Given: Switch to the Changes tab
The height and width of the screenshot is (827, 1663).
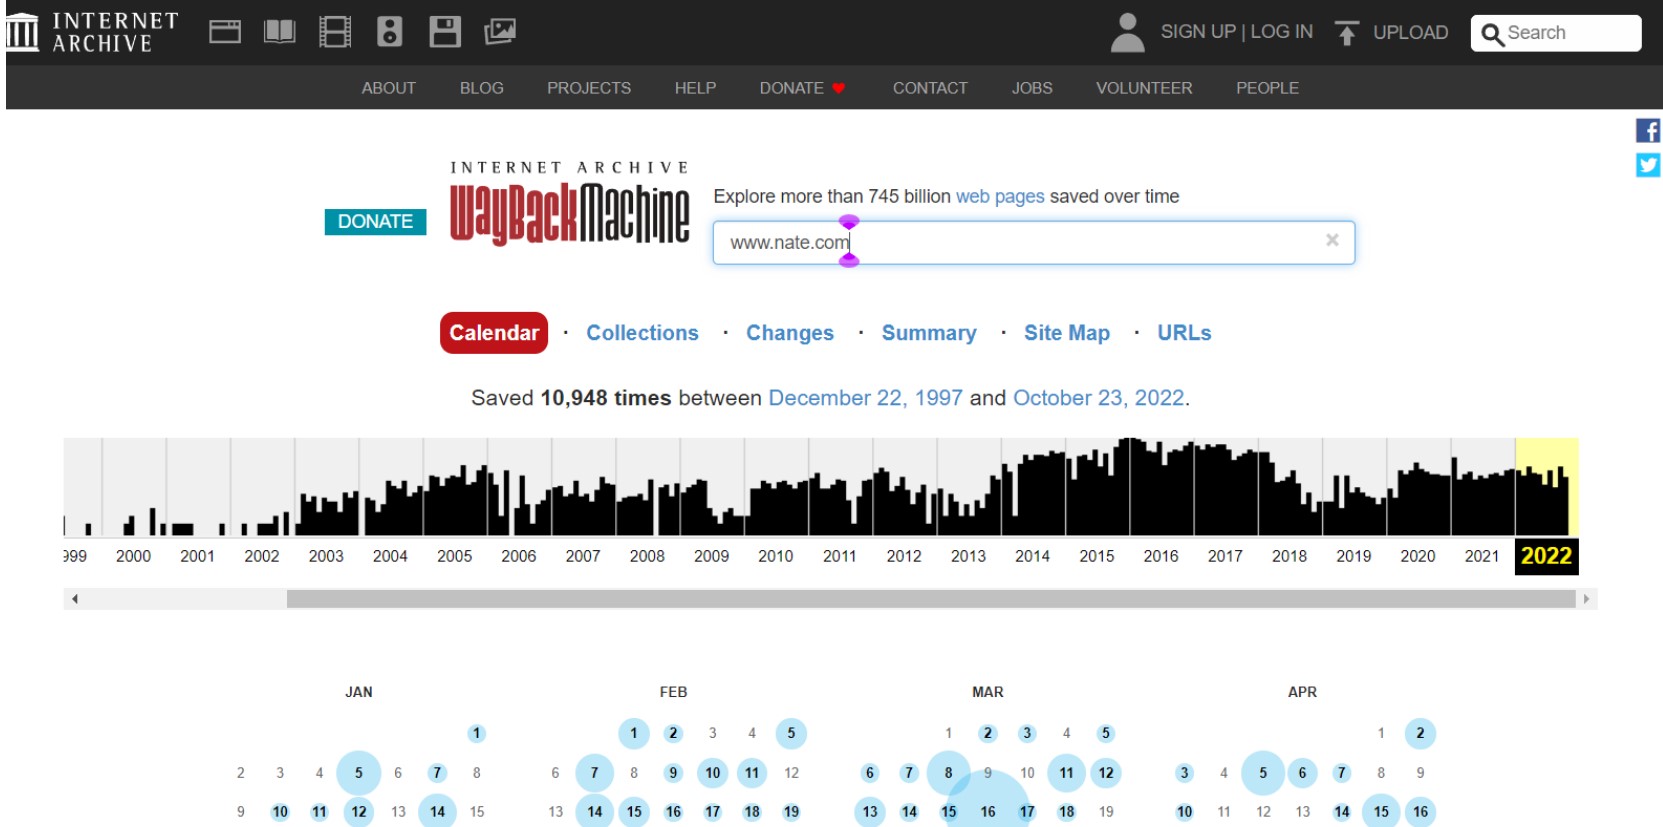Looking at the screenshot, I should click(790, 333).
